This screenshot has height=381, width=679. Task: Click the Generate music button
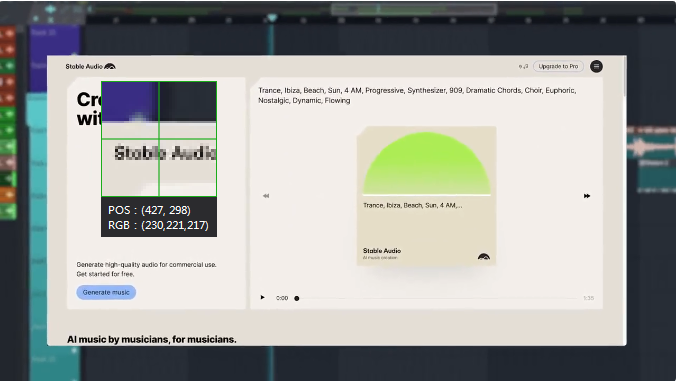106,292
